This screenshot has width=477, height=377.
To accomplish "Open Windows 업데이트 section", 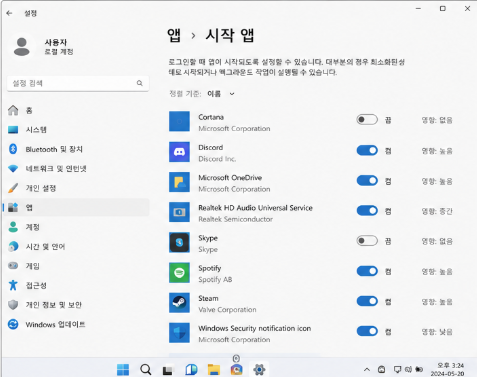I will coord(76,324).
